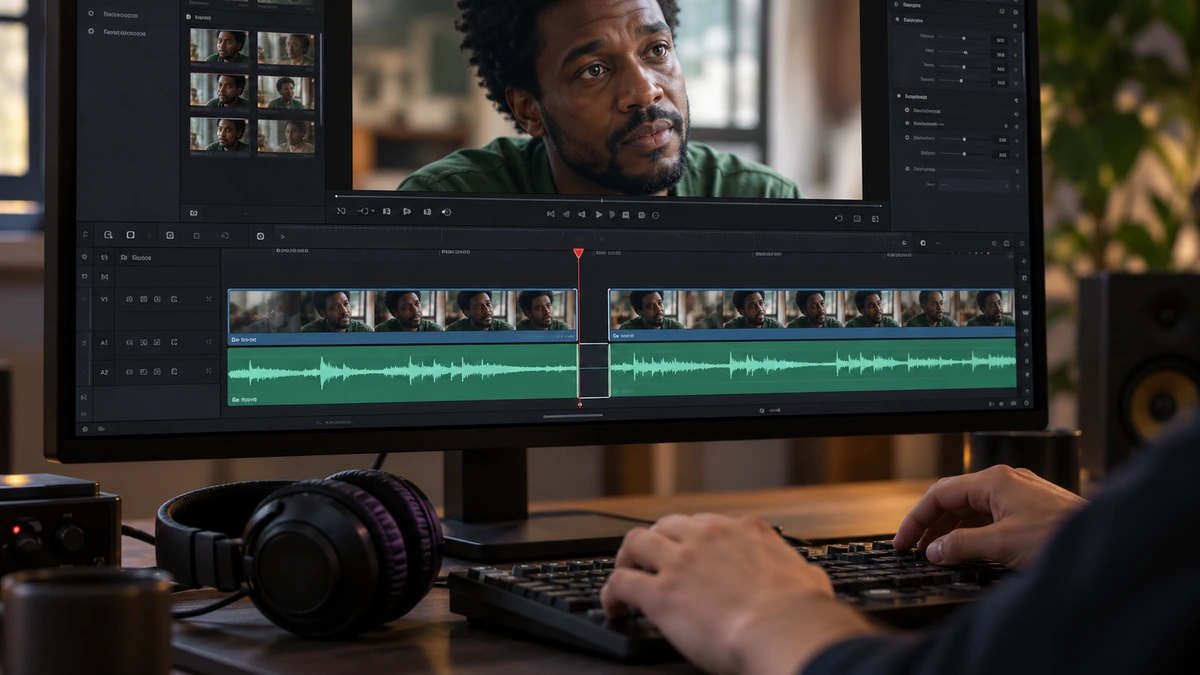Image resolution: width=1200 pixels, height=675 pixels.
Task: Jump to the first frame in viewer
Action: pyautogui.click(x=551, y=214)
